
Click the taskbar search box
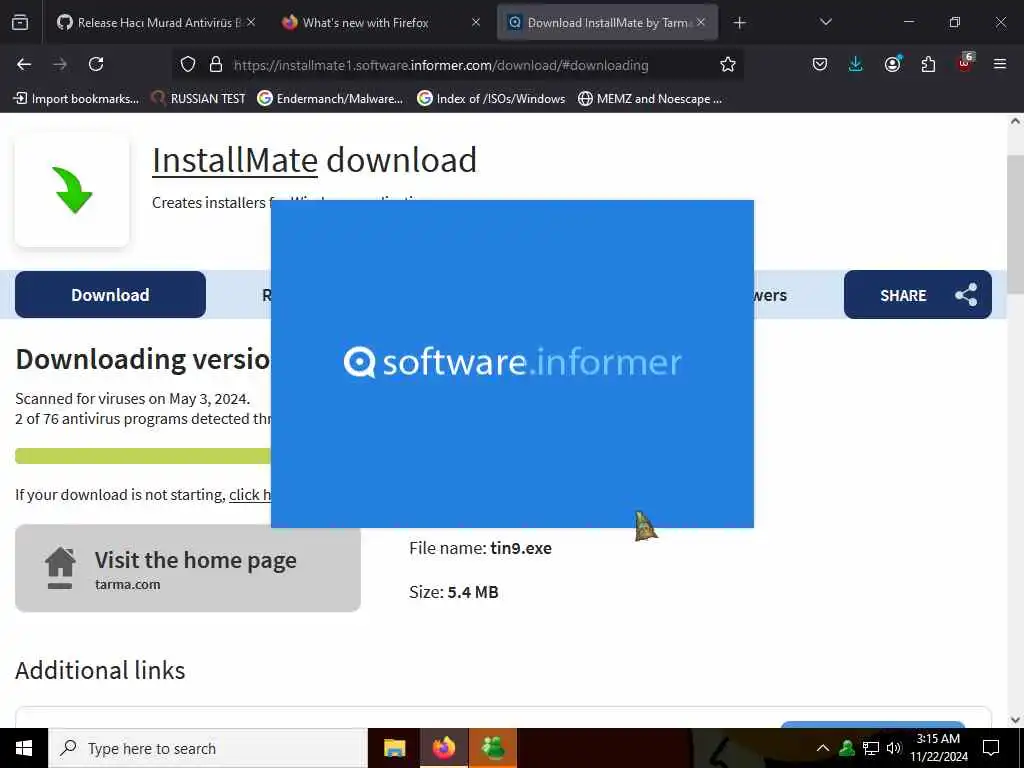[208, 748]
